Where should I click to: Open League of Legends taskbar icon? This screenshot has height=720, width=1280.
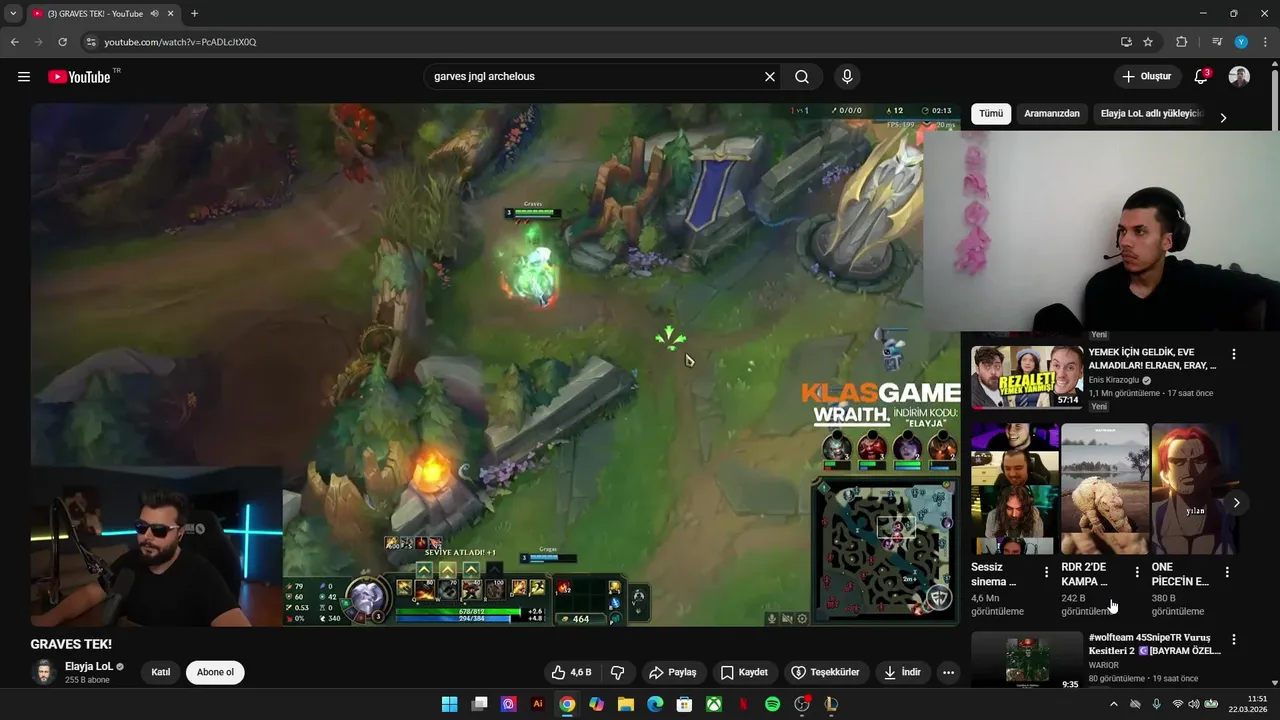pos(830,704)
